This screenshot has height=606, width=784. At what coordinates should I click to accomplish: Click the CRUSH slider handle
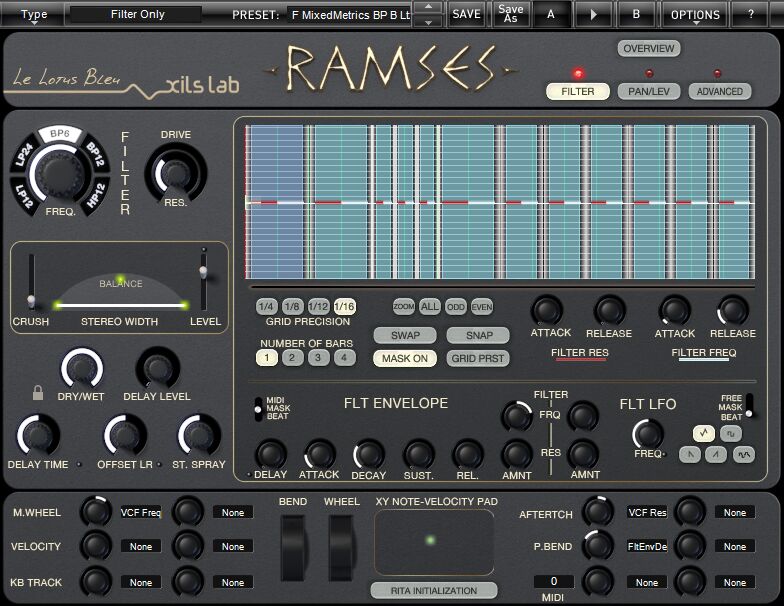[x=31, y=300]
